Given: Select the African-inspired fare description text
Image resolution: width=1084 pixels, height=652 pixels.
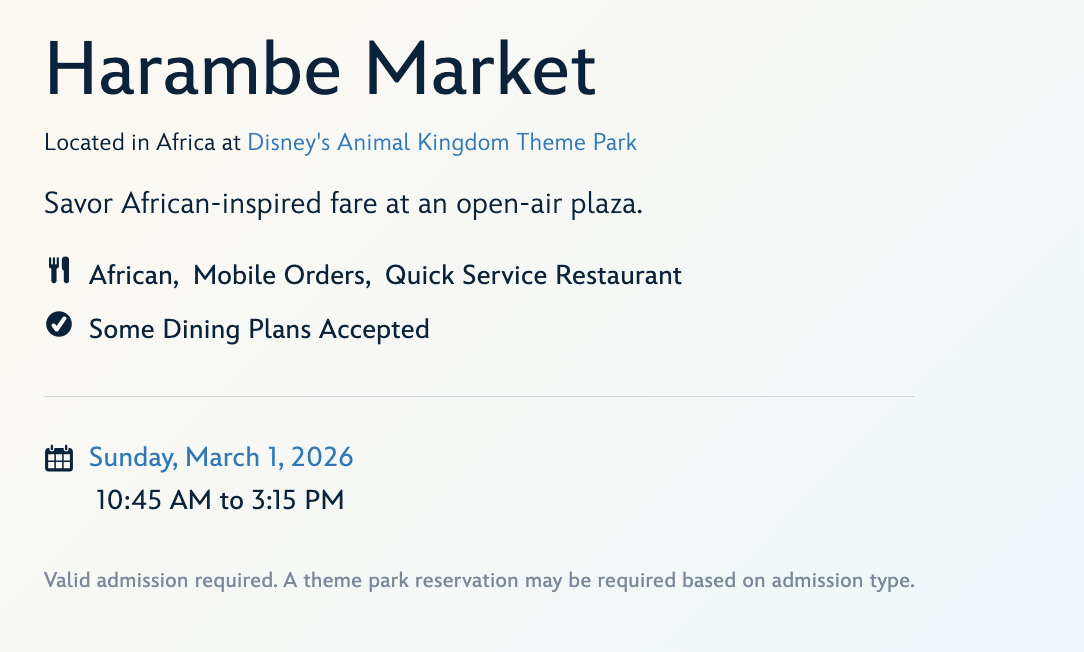Looking at the screenshot, I should 343,204.
